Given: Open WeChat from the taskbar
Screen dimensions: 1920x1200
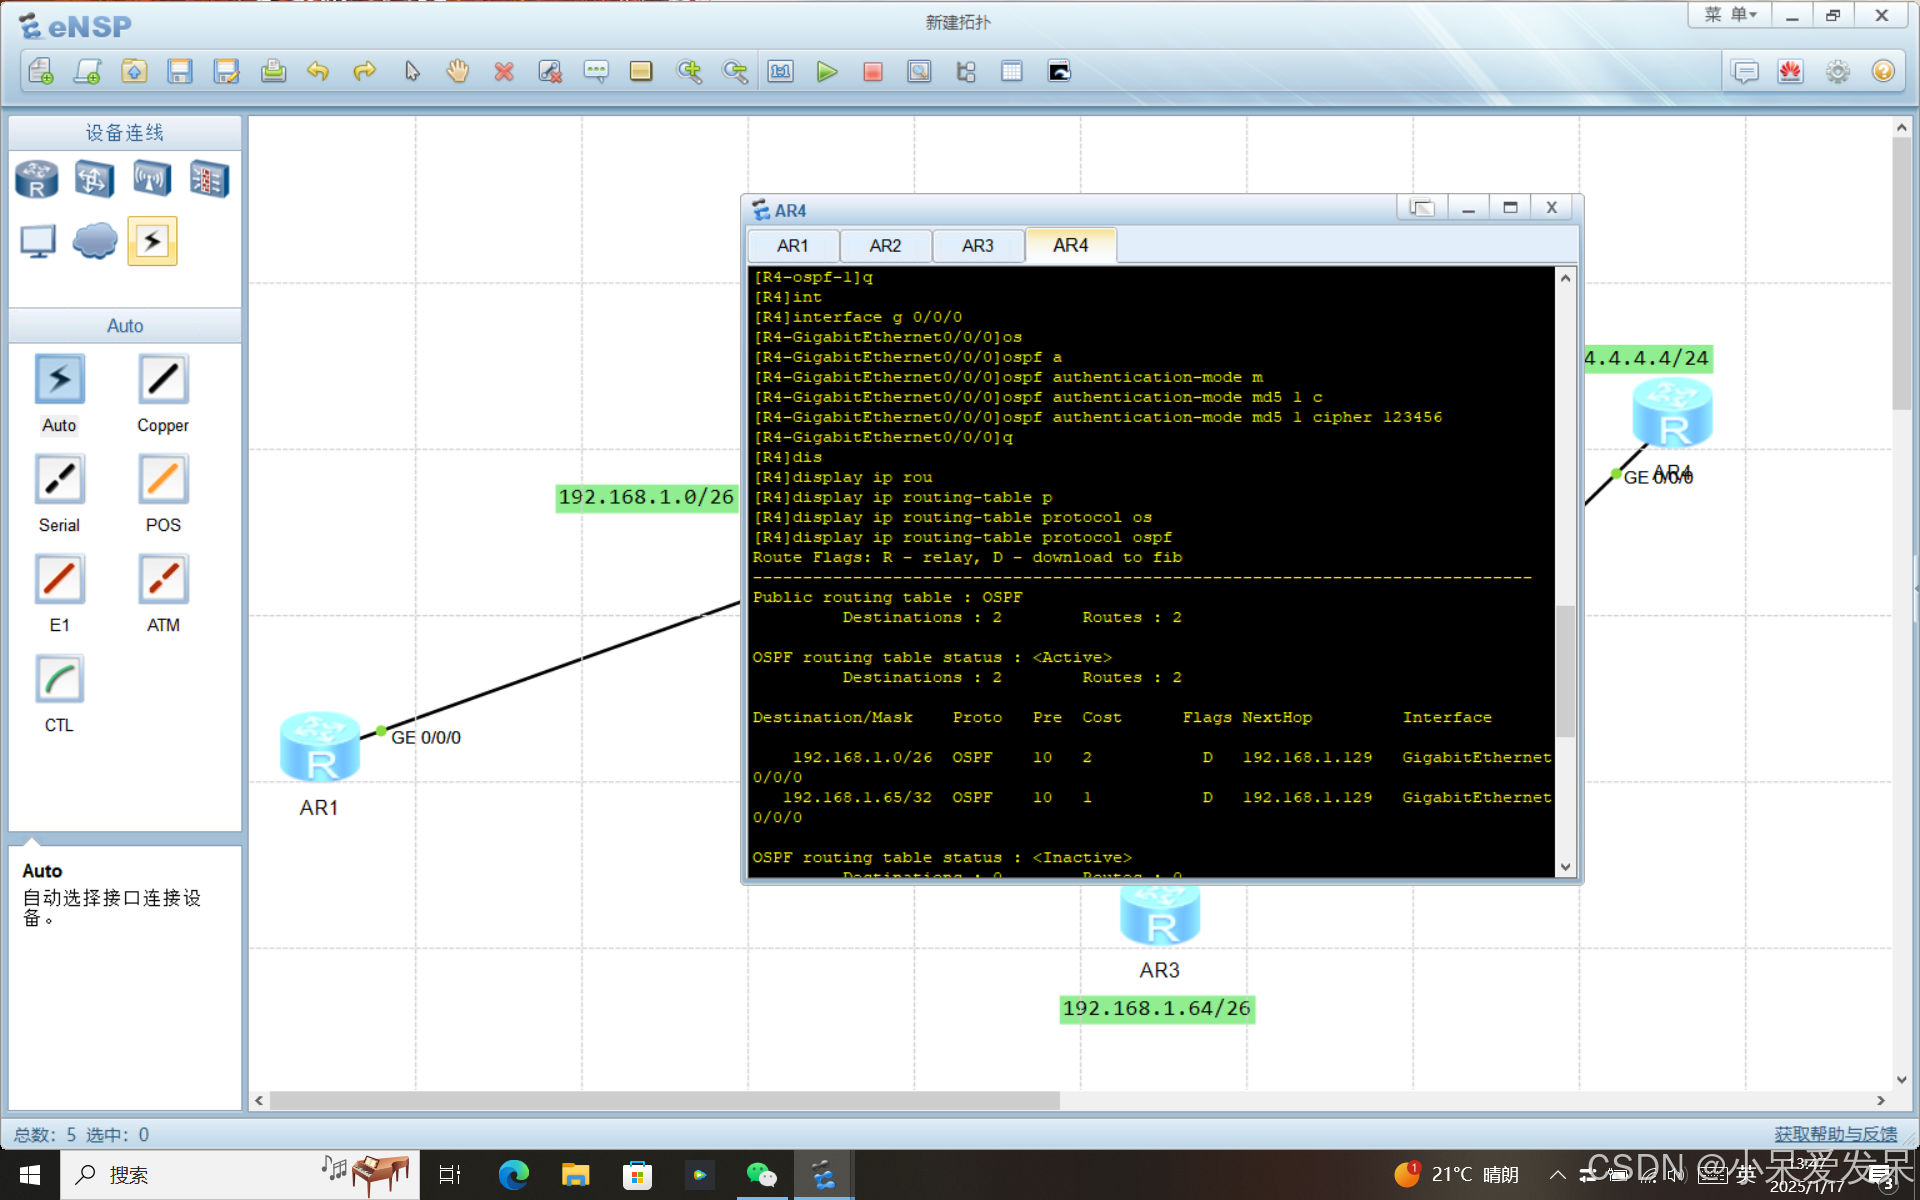Looking at the screenshot, I should click(761, 1175).
